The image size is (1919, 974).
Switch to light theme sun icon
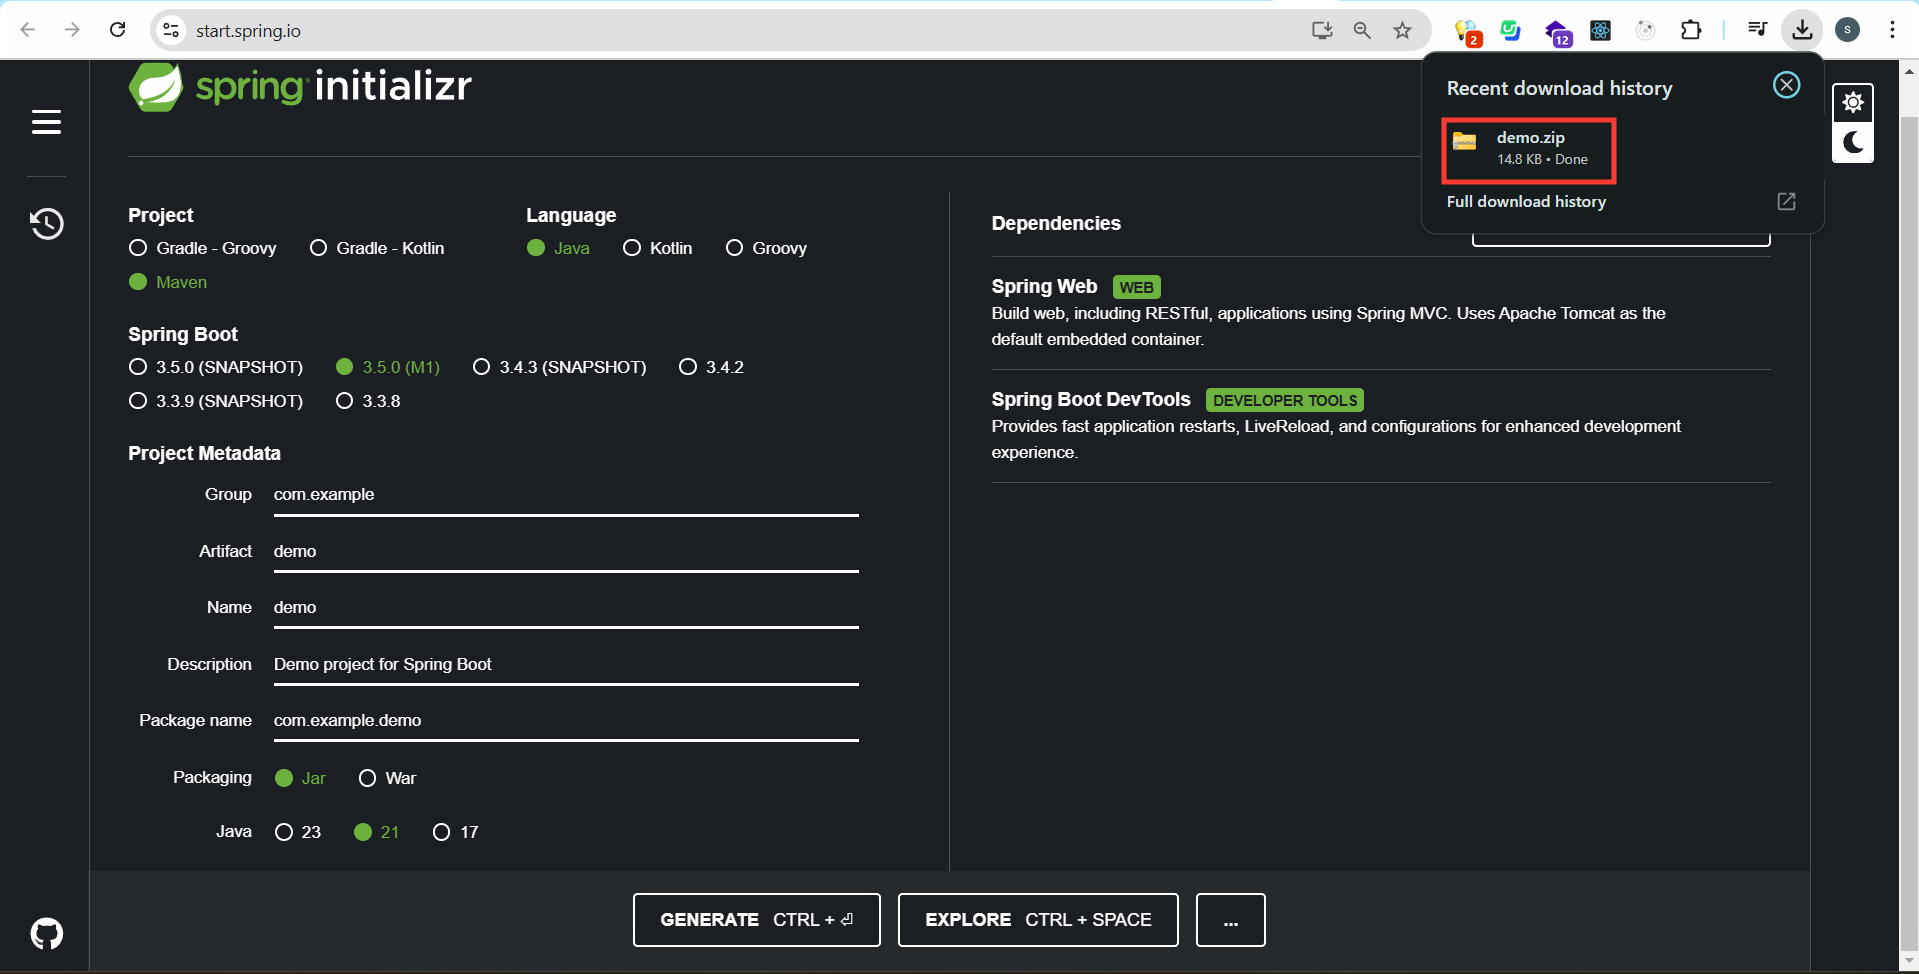click(x=1853, y=103)
